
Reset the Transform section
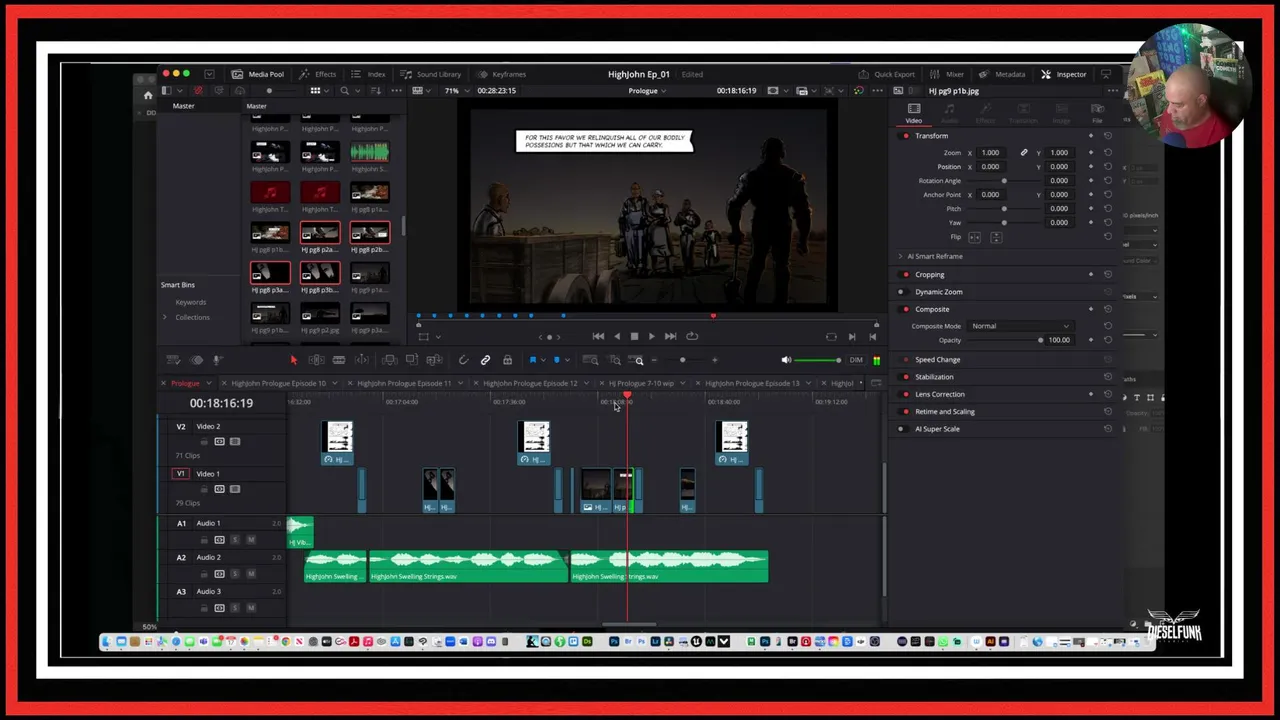[x=1107, y=136]
